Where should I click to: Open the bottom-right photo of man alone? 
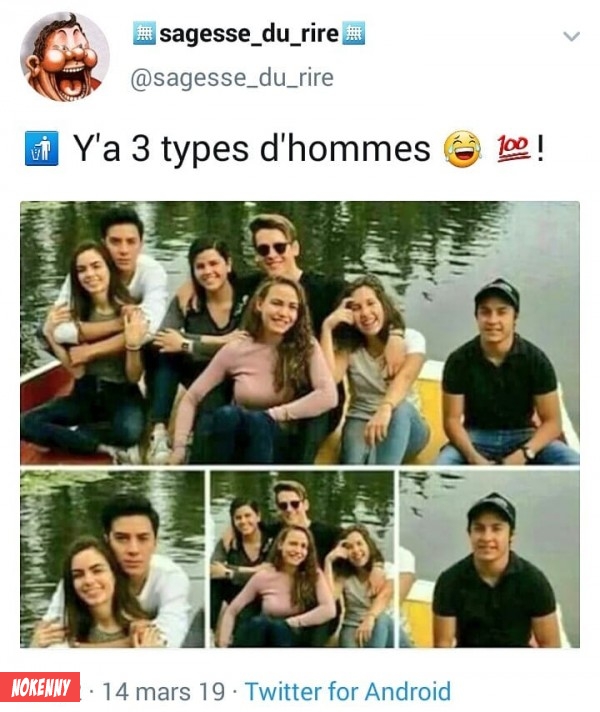tap(490, 559)
